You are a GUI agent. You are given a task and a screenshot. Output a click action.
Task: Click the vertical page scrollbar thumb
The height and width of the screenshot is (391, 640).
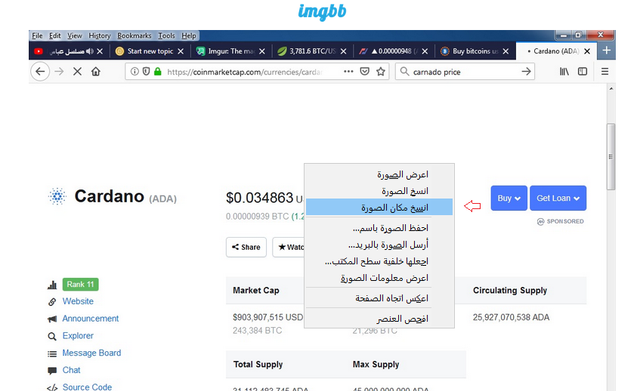pos(611,157)
